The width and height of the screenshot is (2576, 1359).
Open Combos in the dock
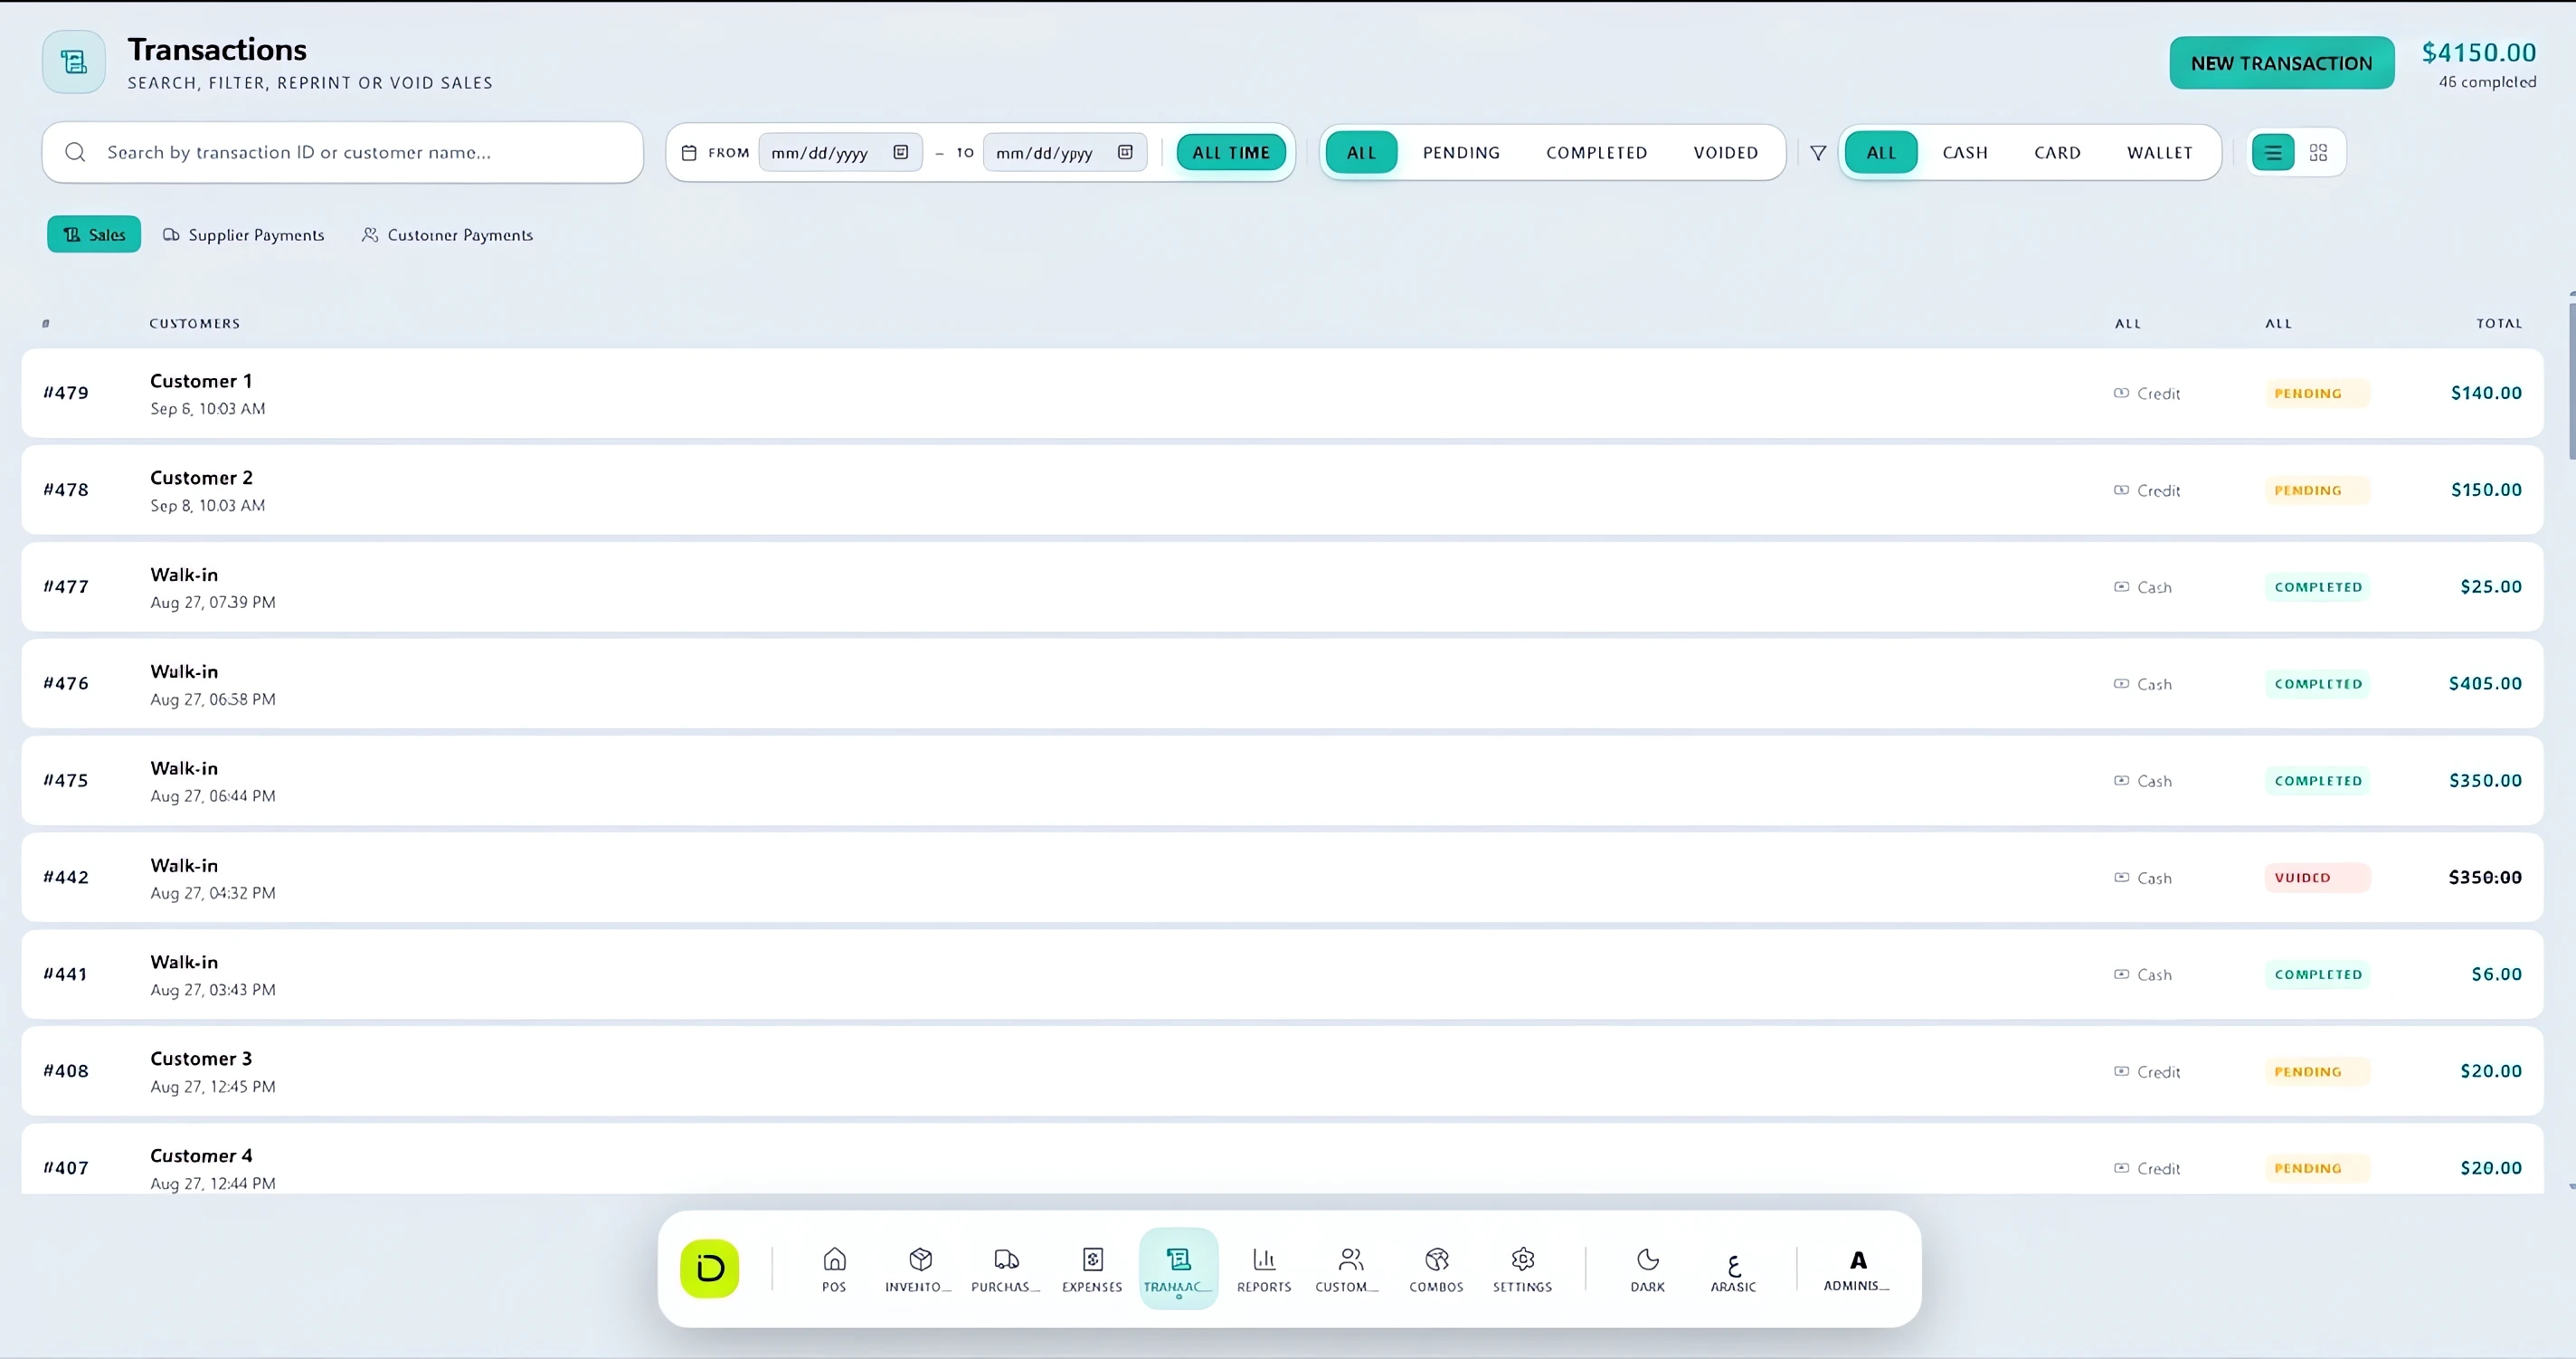[x=1437, y=1268]
